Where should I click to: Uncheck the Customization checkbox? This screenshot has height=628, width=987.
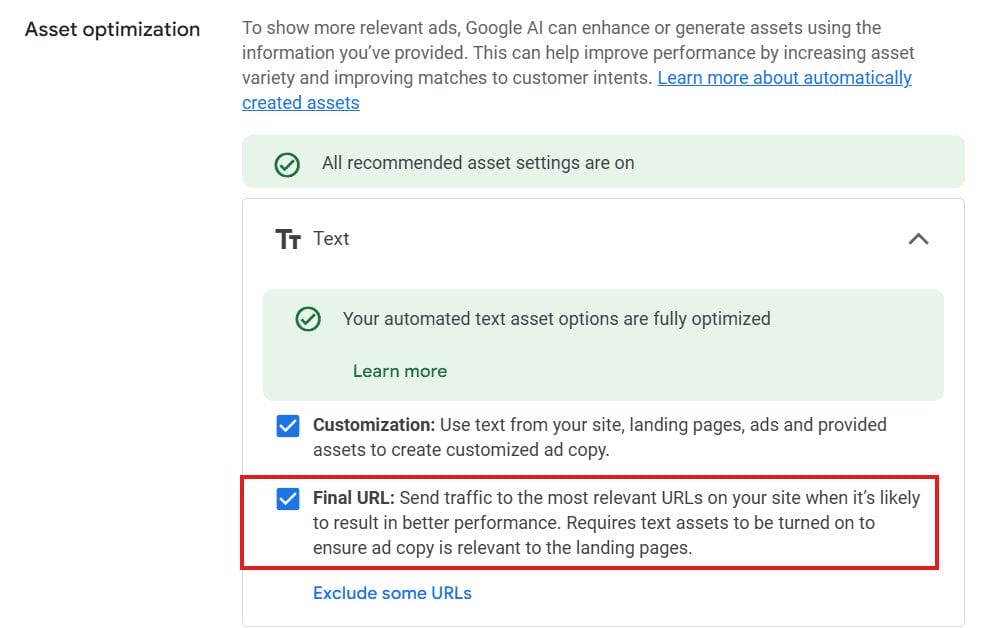pos(288,425)
